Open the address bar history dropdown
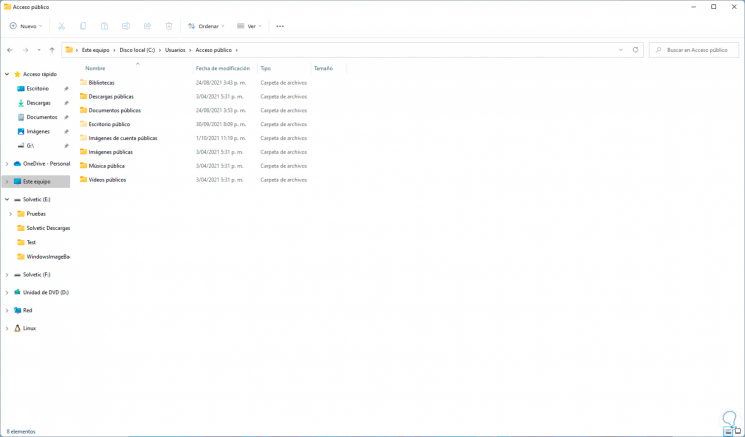Image resolution: width=745 pixels, height=437 pixels. pos(621,50)
